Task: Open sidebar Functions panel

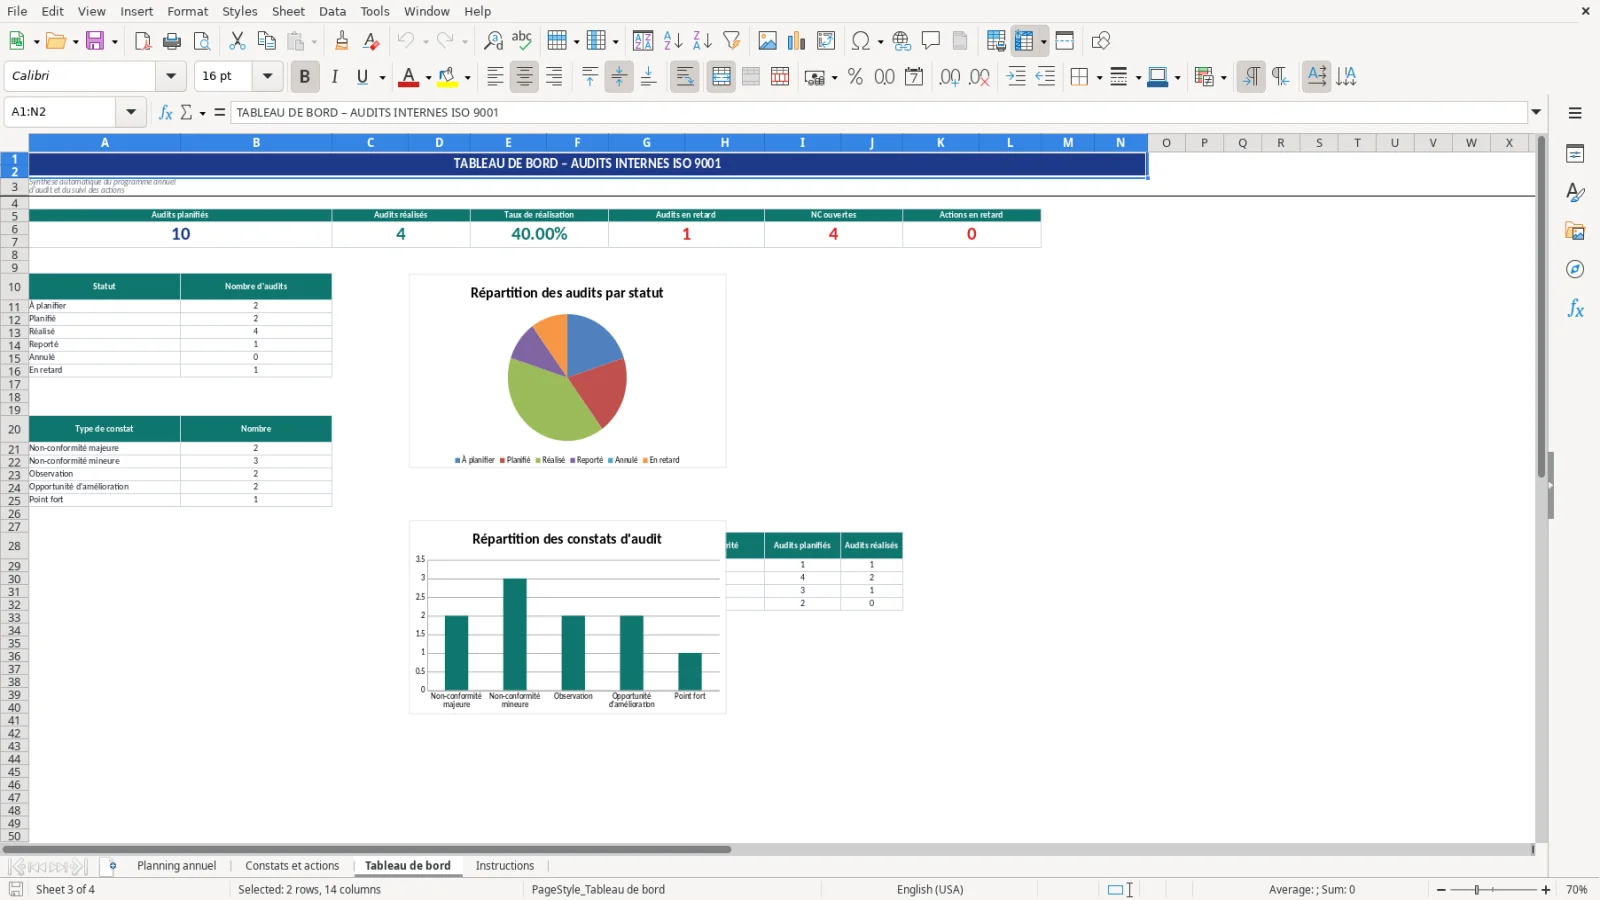Action: pyautogui.click(x=1575, y=309)
